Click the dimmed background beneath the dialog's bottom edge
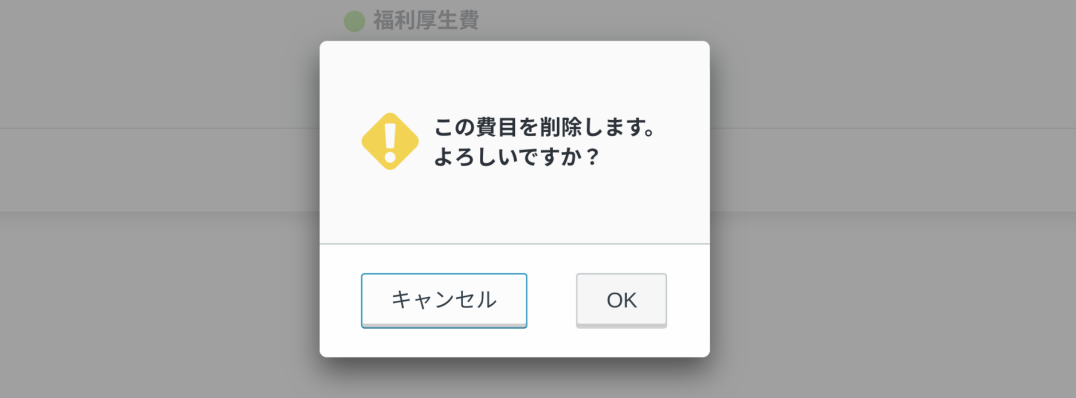Viewport: 1076px width, 398px height. tap(515, 379)
